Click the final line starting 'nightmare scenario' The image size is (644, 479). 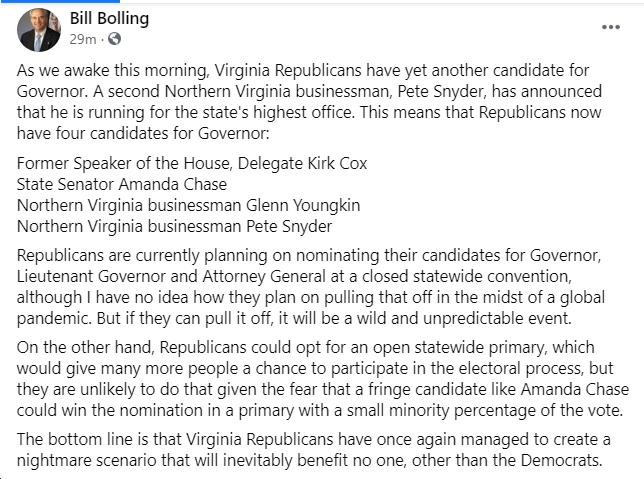310,461
